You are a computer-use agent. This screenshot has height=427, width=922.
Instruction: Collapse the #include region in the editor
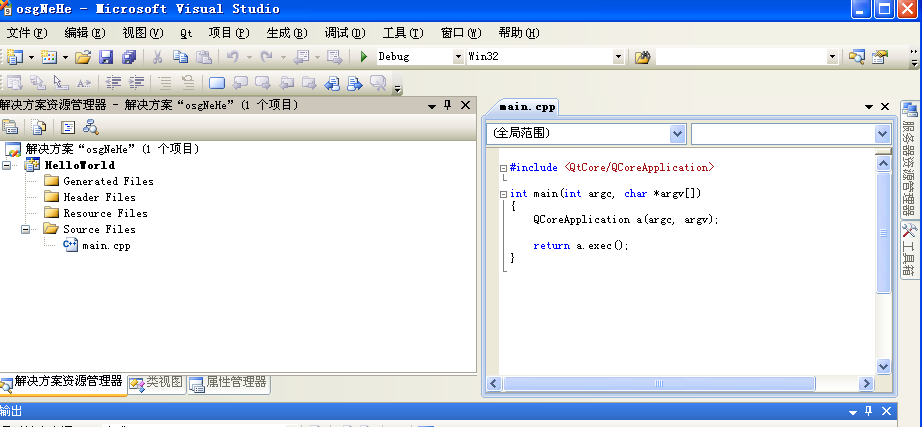[503, 168]
